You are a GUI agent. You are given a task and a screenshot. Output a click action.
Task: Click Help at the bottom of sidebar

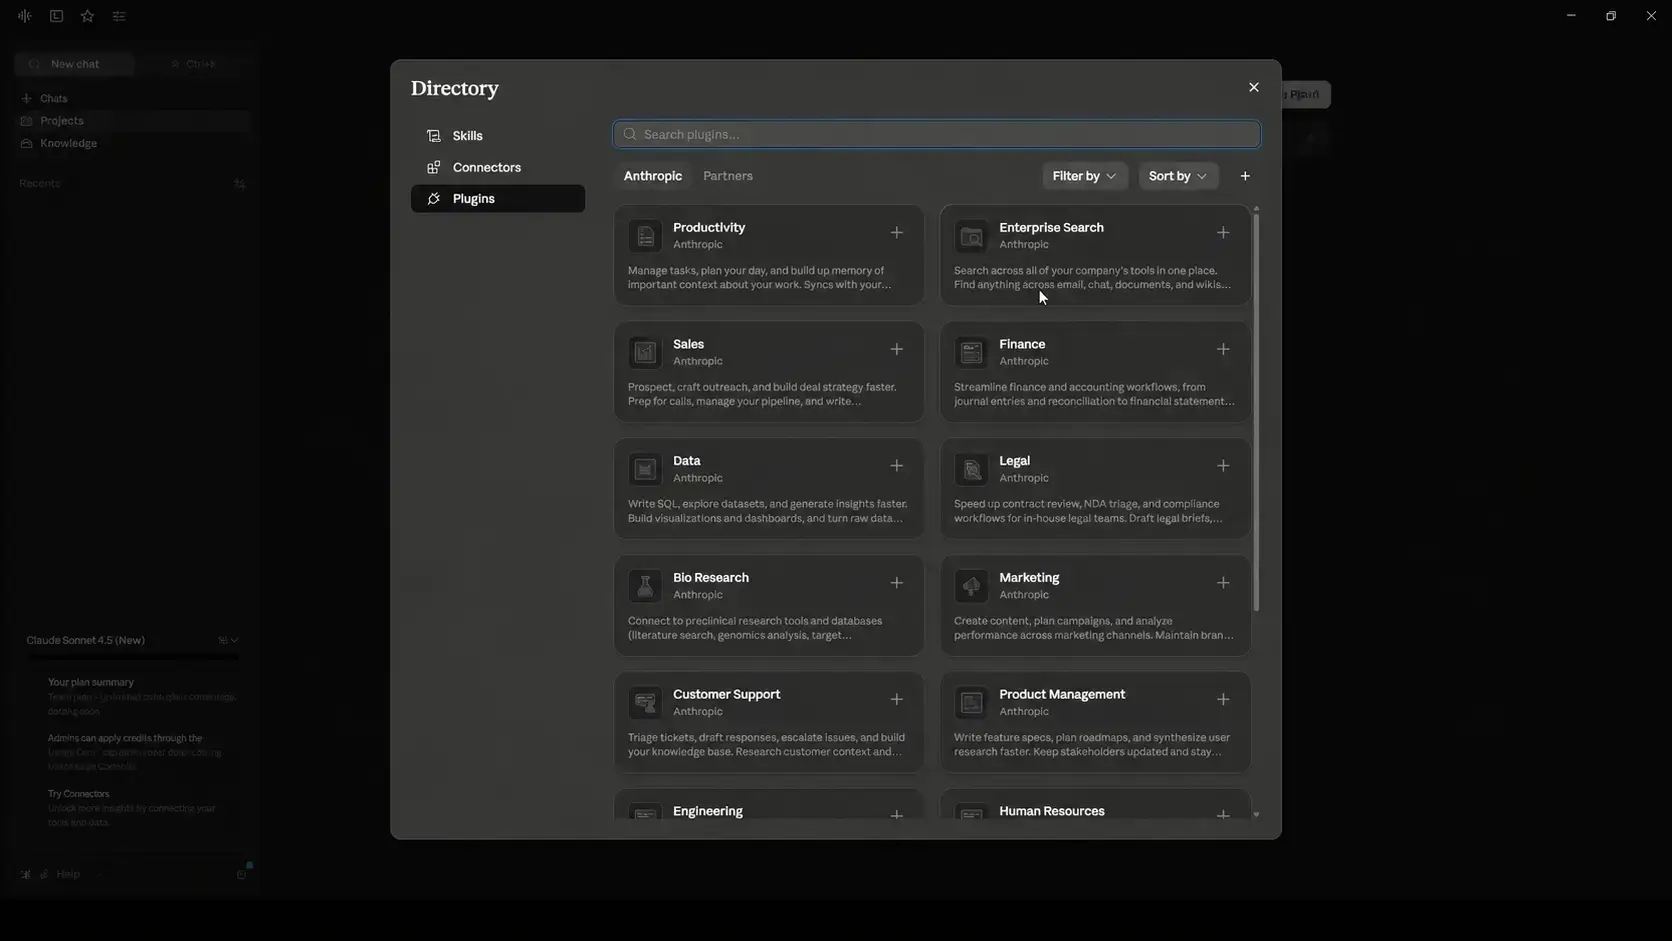tap(68, 874)
